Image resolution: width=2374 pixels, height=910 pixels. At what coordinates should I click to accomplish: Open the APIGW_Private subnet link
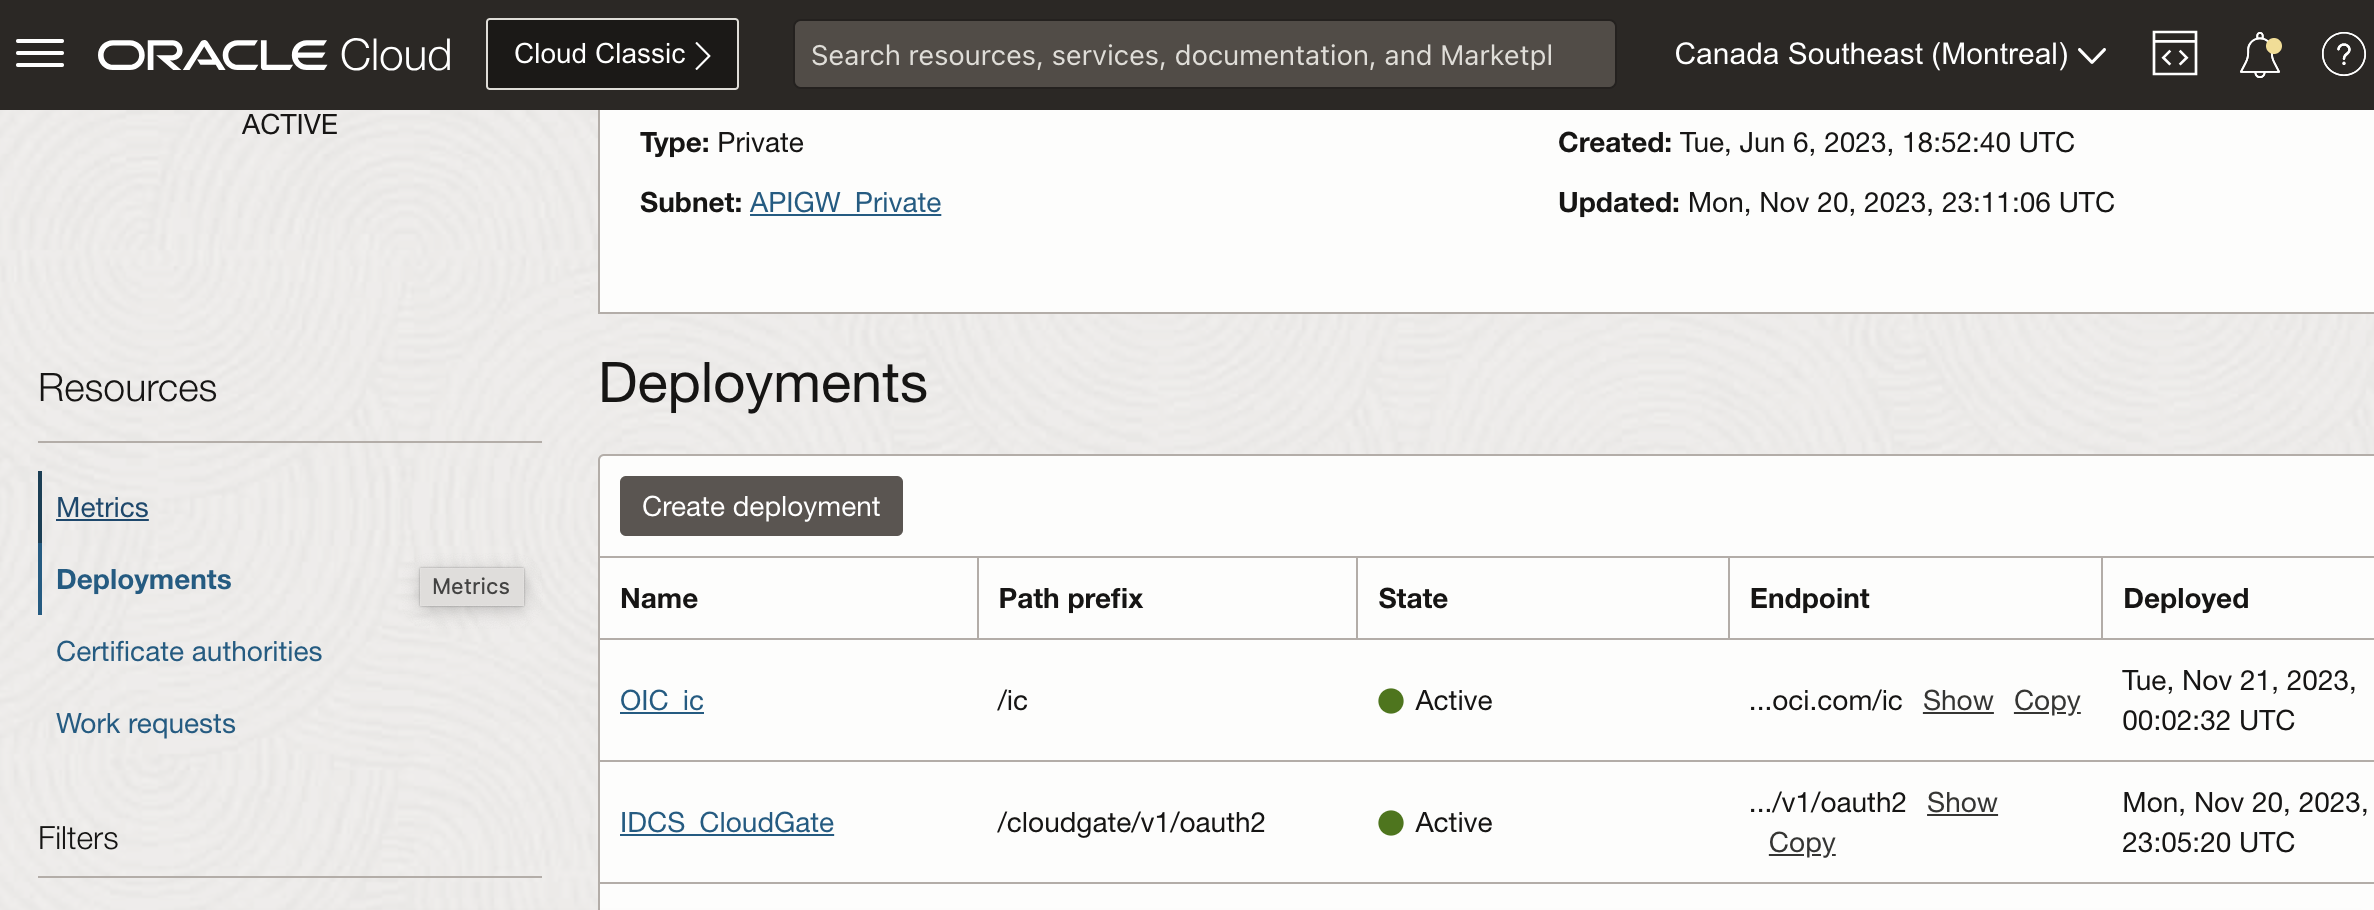[x=845, y=202]
